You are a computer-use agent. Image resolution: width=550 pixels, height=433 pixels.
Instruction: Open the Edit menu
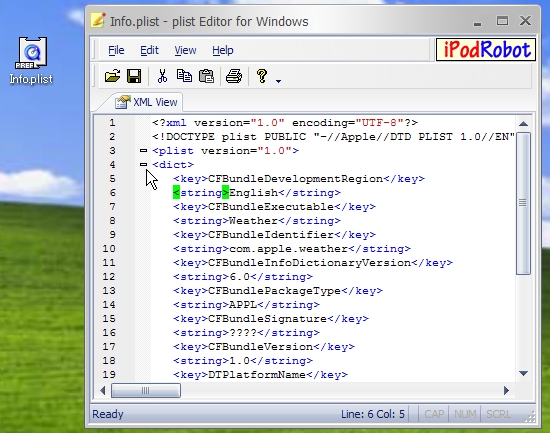tap(149, 50)
